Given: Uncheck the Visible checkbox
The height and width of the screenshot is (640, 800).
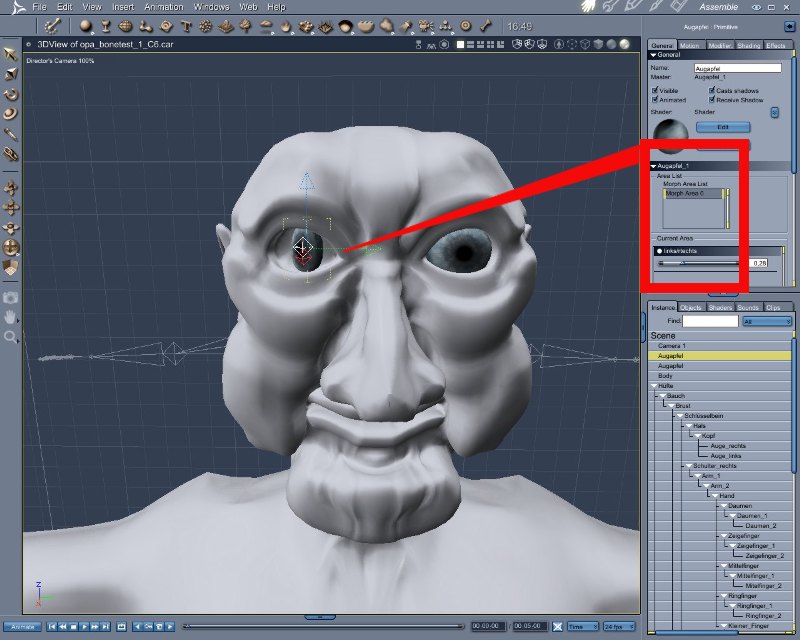Looking at the screenshot, I should tap(655, 90).
